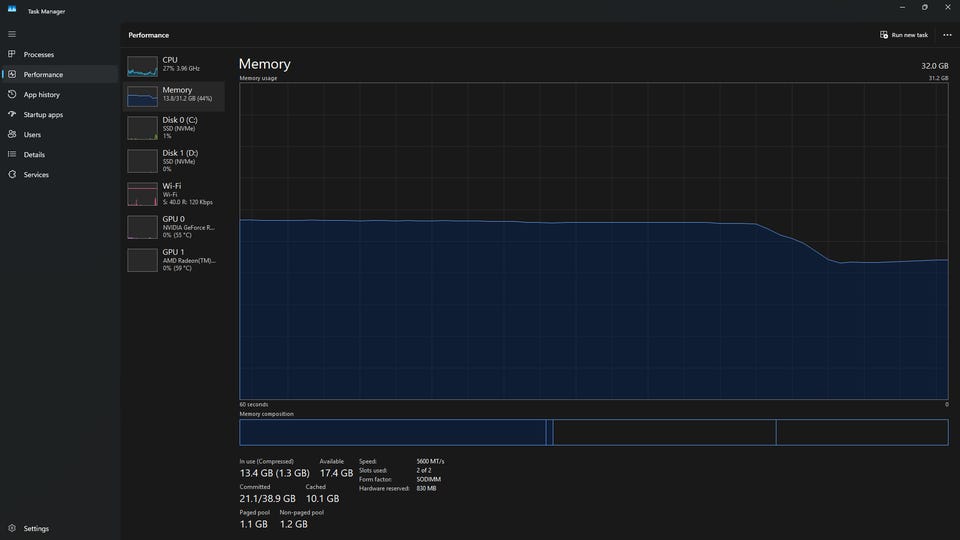Click the free segment of memory composition

(x=862, y=432)
